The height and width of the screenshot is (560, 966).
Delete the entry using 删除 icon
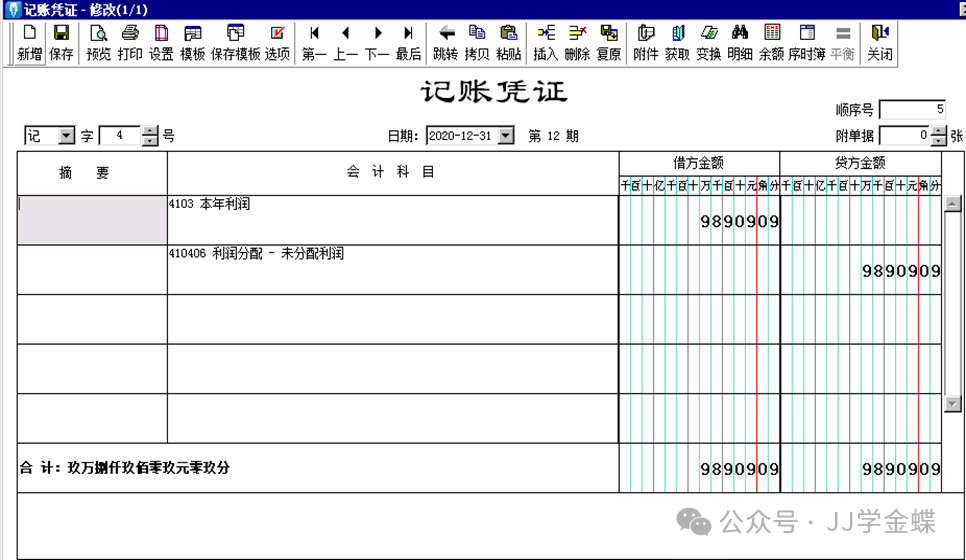coord(577,42)
